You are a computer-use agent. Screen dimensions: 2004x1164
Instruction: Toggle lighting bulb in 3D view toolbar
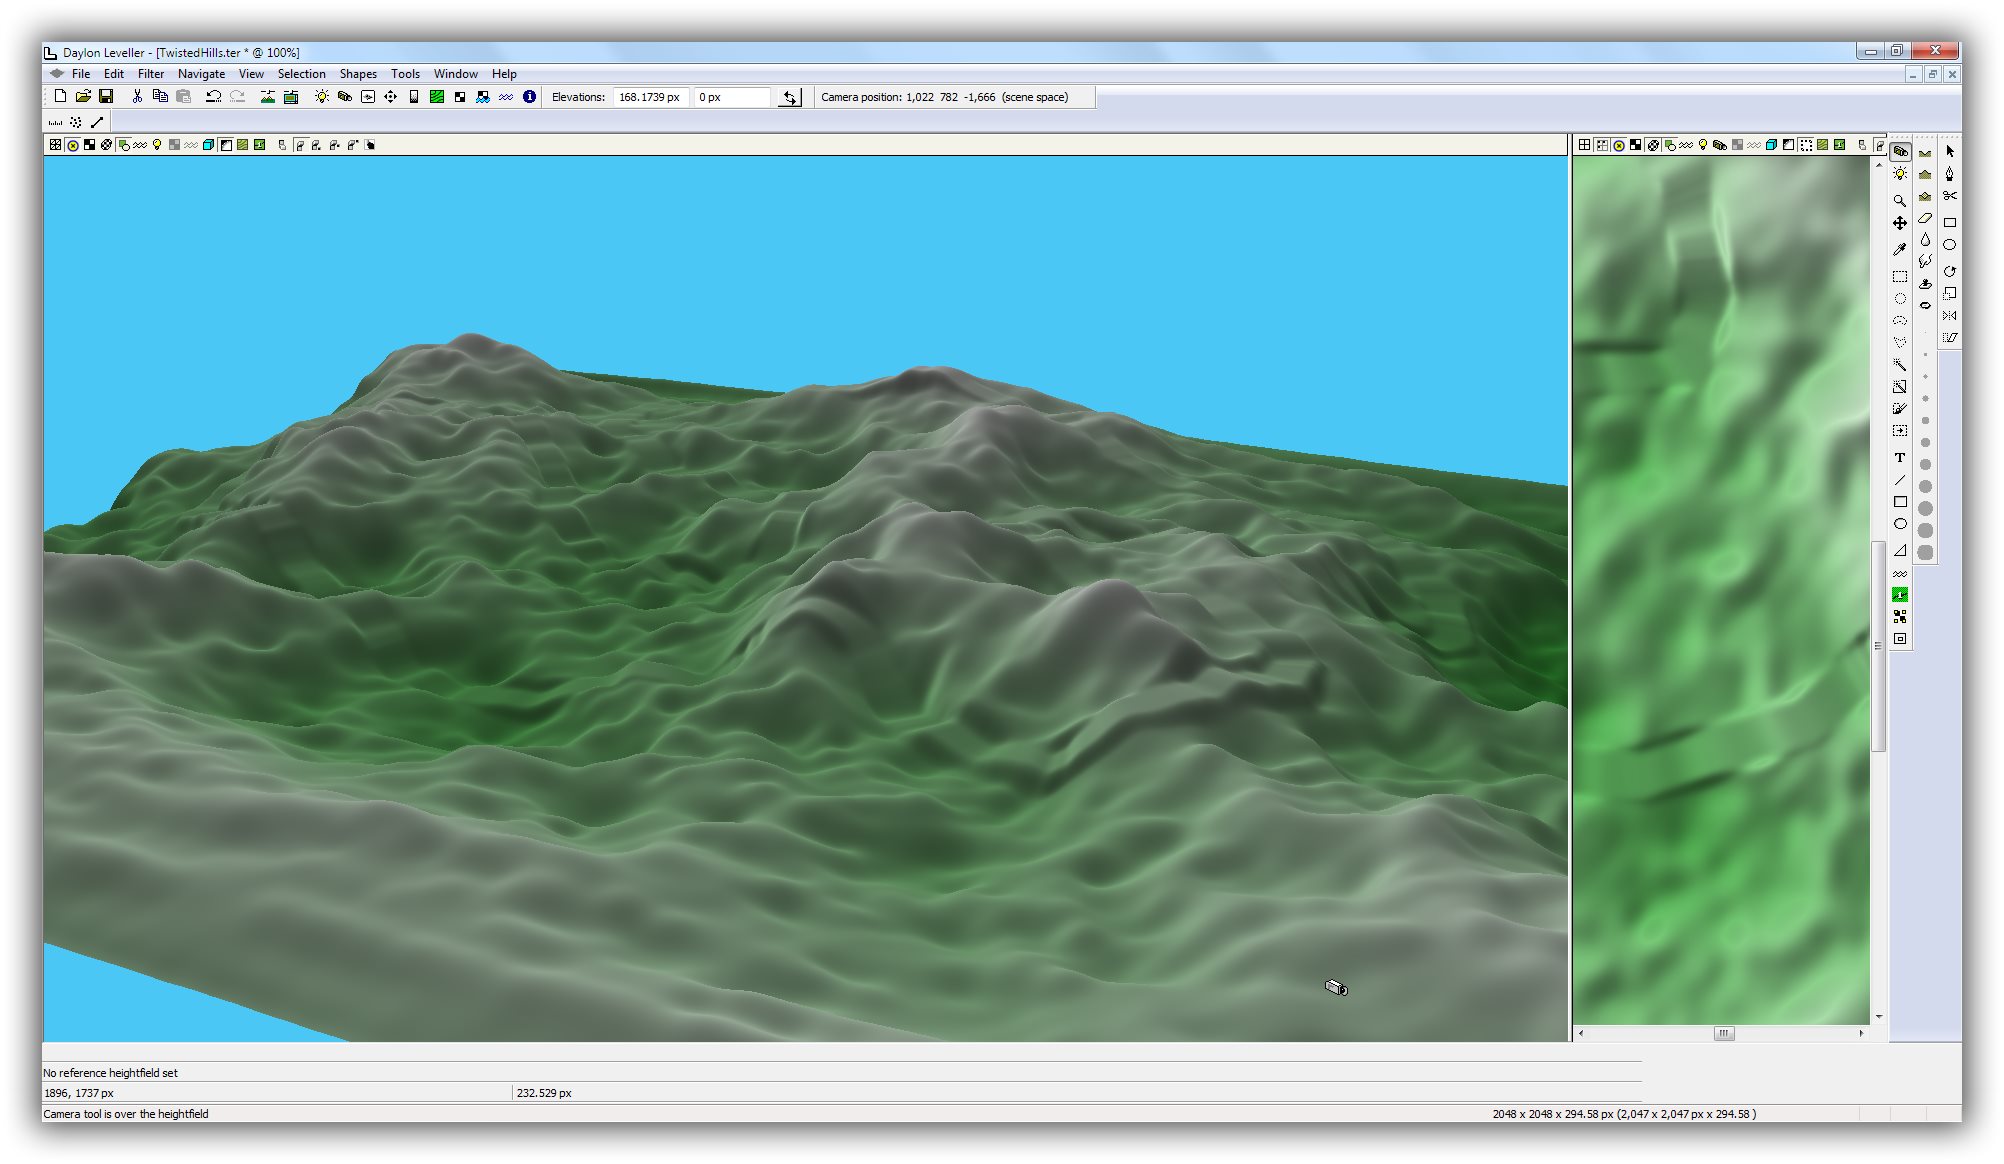pyautogui.click(x=157, y=145)
